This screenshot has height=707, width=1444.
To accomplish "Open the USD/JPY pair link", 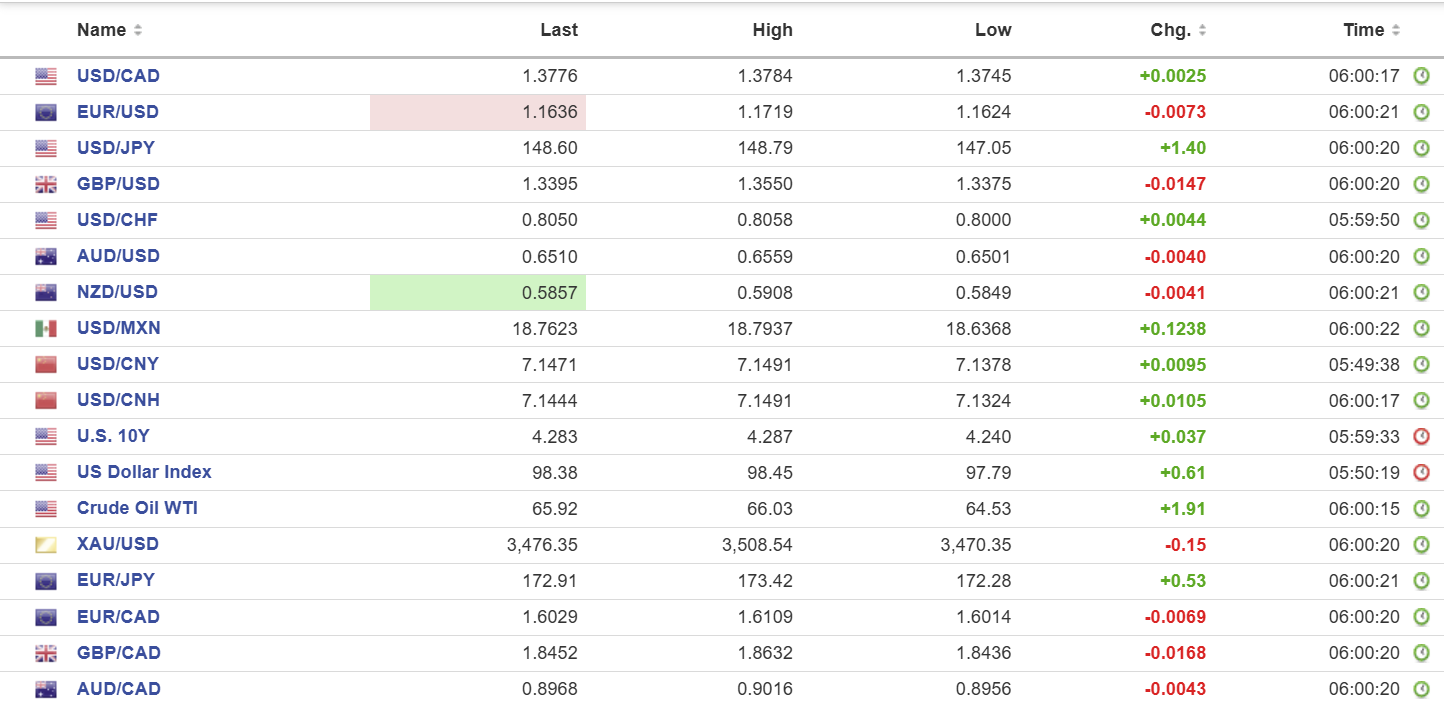I will [x=116, y=148].
